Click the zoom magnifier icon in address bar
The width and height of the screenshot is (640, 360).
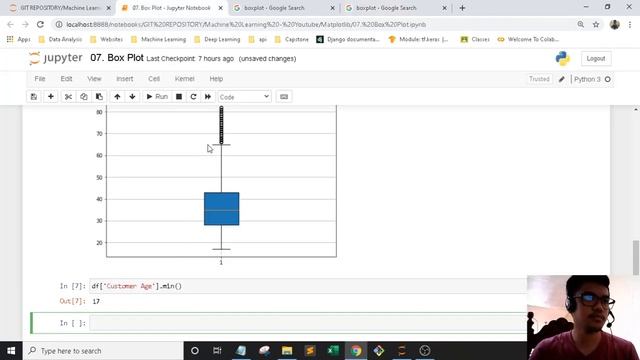pos(580,24)
